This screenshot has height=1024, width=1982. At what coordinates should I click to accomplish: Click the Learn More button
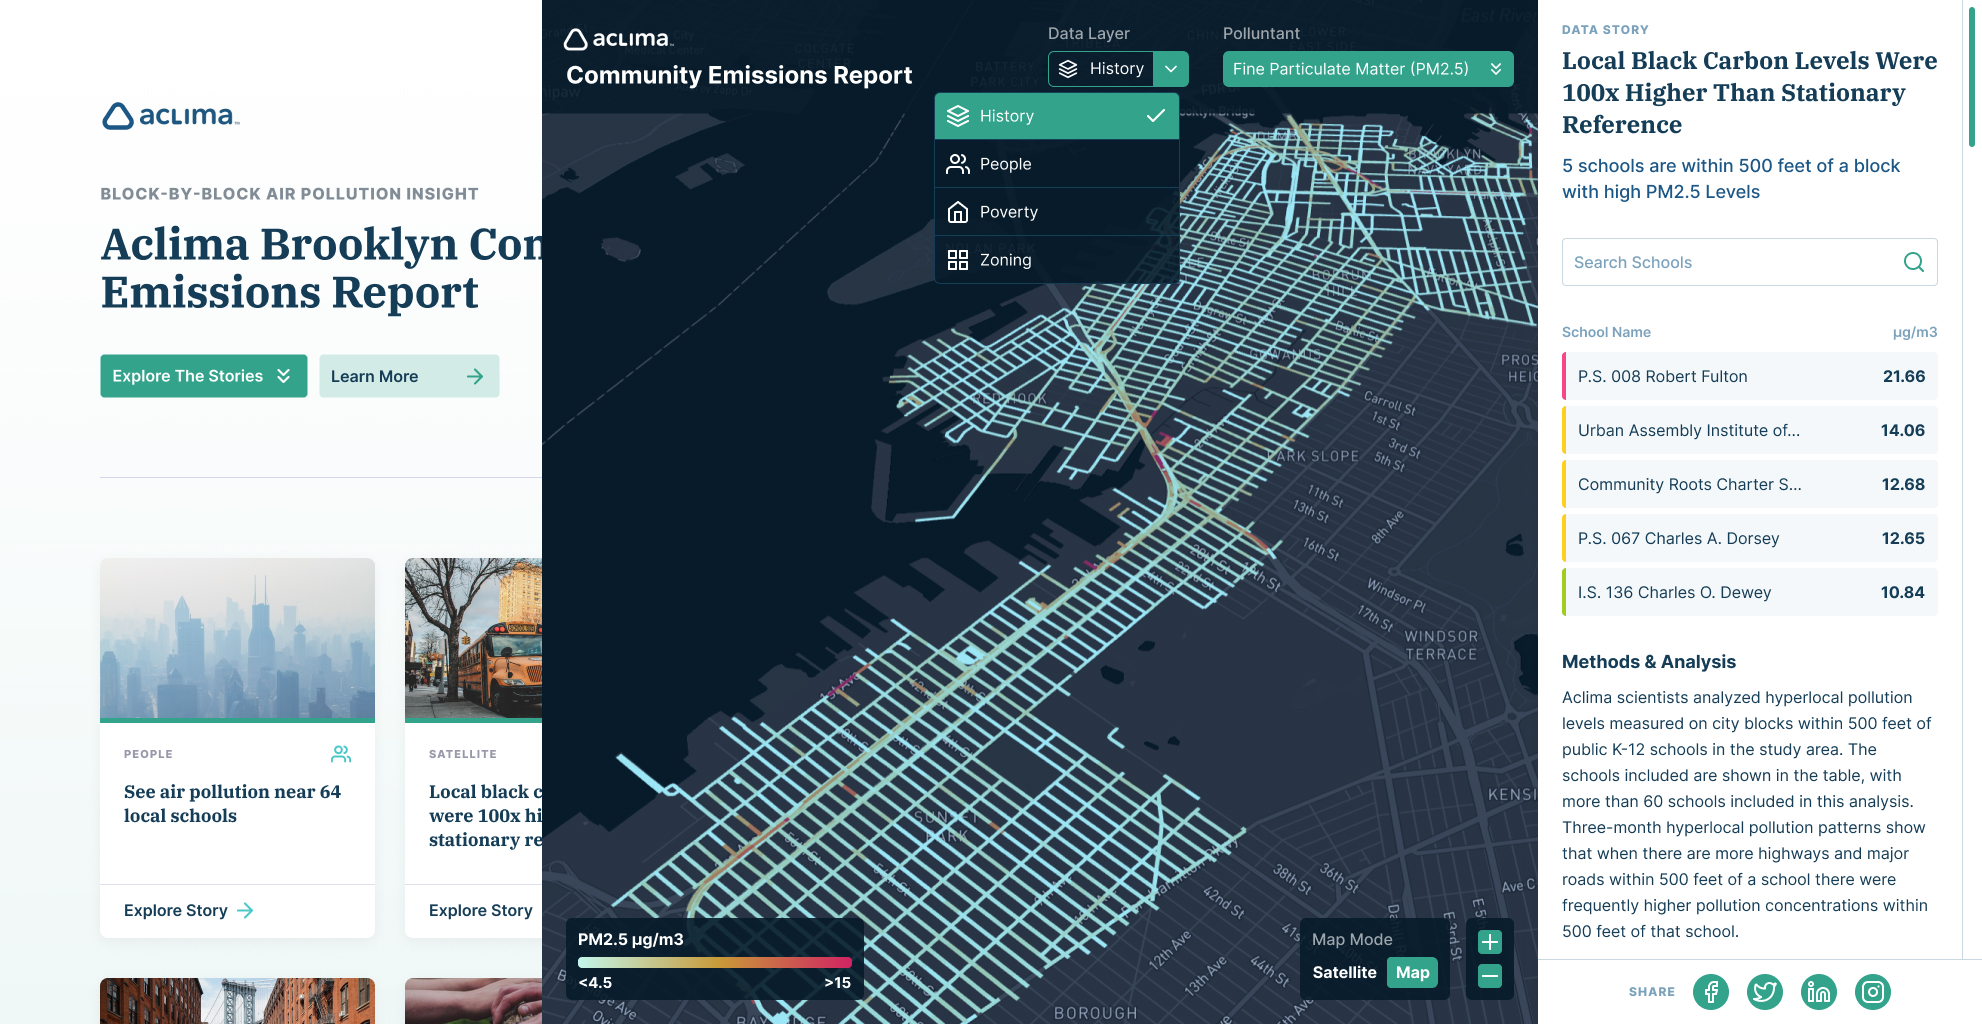(x=409, y=376)
